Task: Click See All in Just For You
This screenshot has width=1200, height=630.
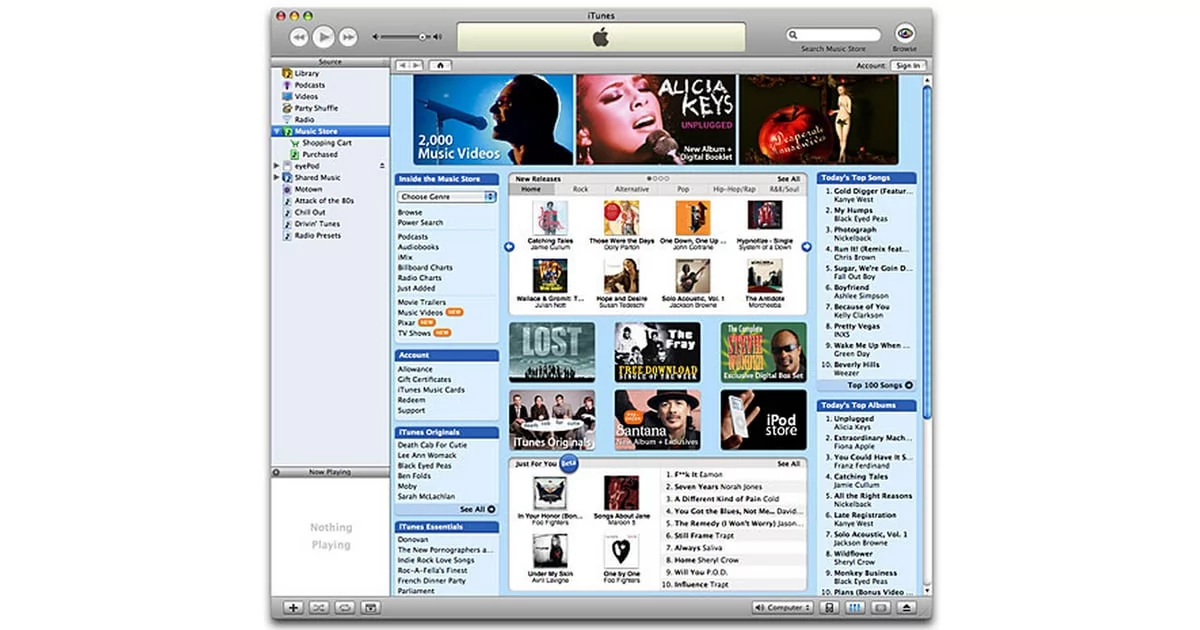Action: point(788,464)
